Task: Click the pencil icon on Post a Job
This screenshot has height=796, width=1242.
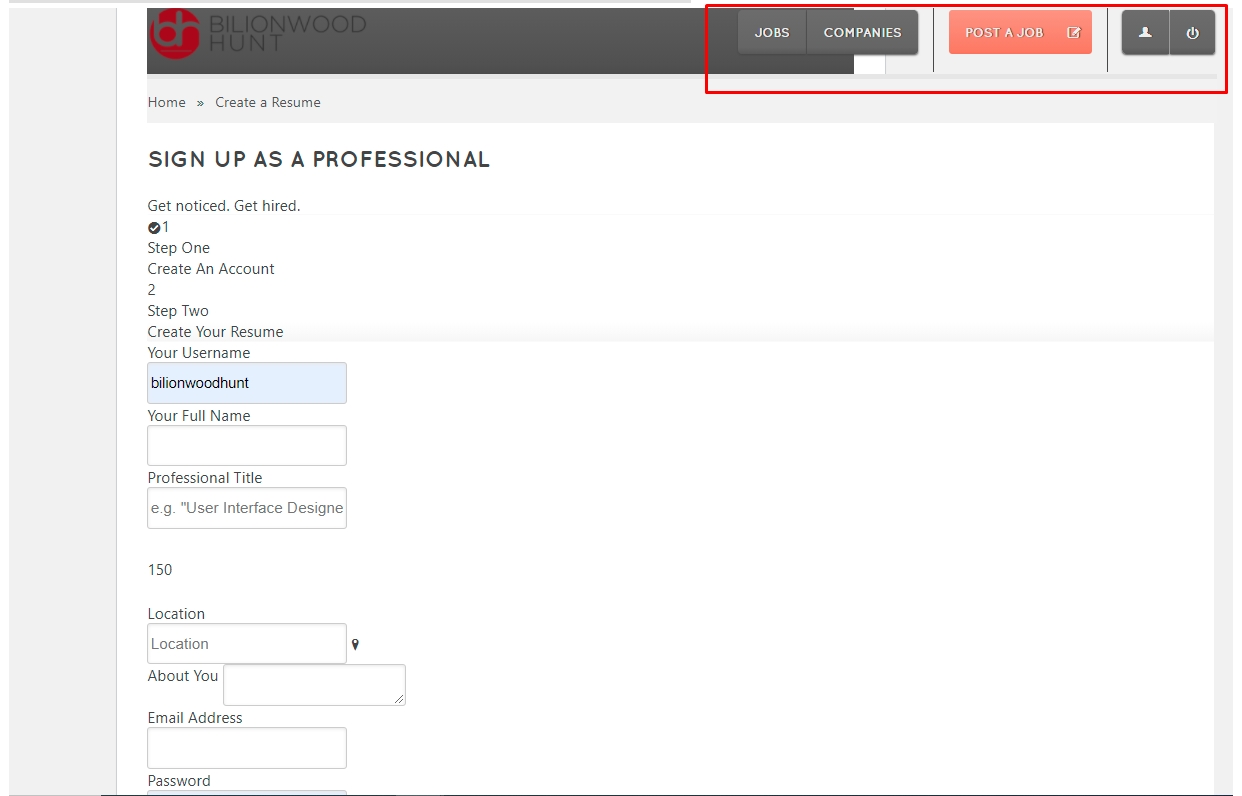Action: point(1073,33)
